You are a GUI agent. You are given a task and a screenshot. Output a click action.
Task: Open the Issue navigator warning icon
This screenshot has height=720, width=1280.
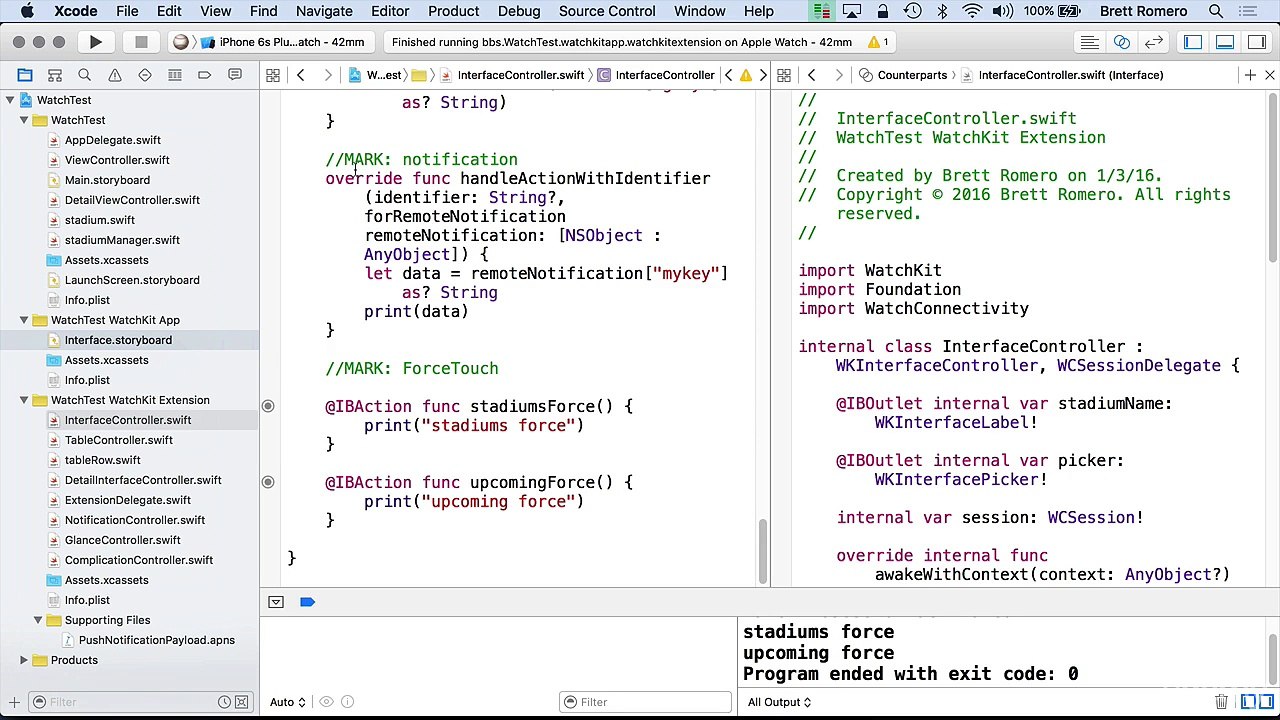click(115, 75)
